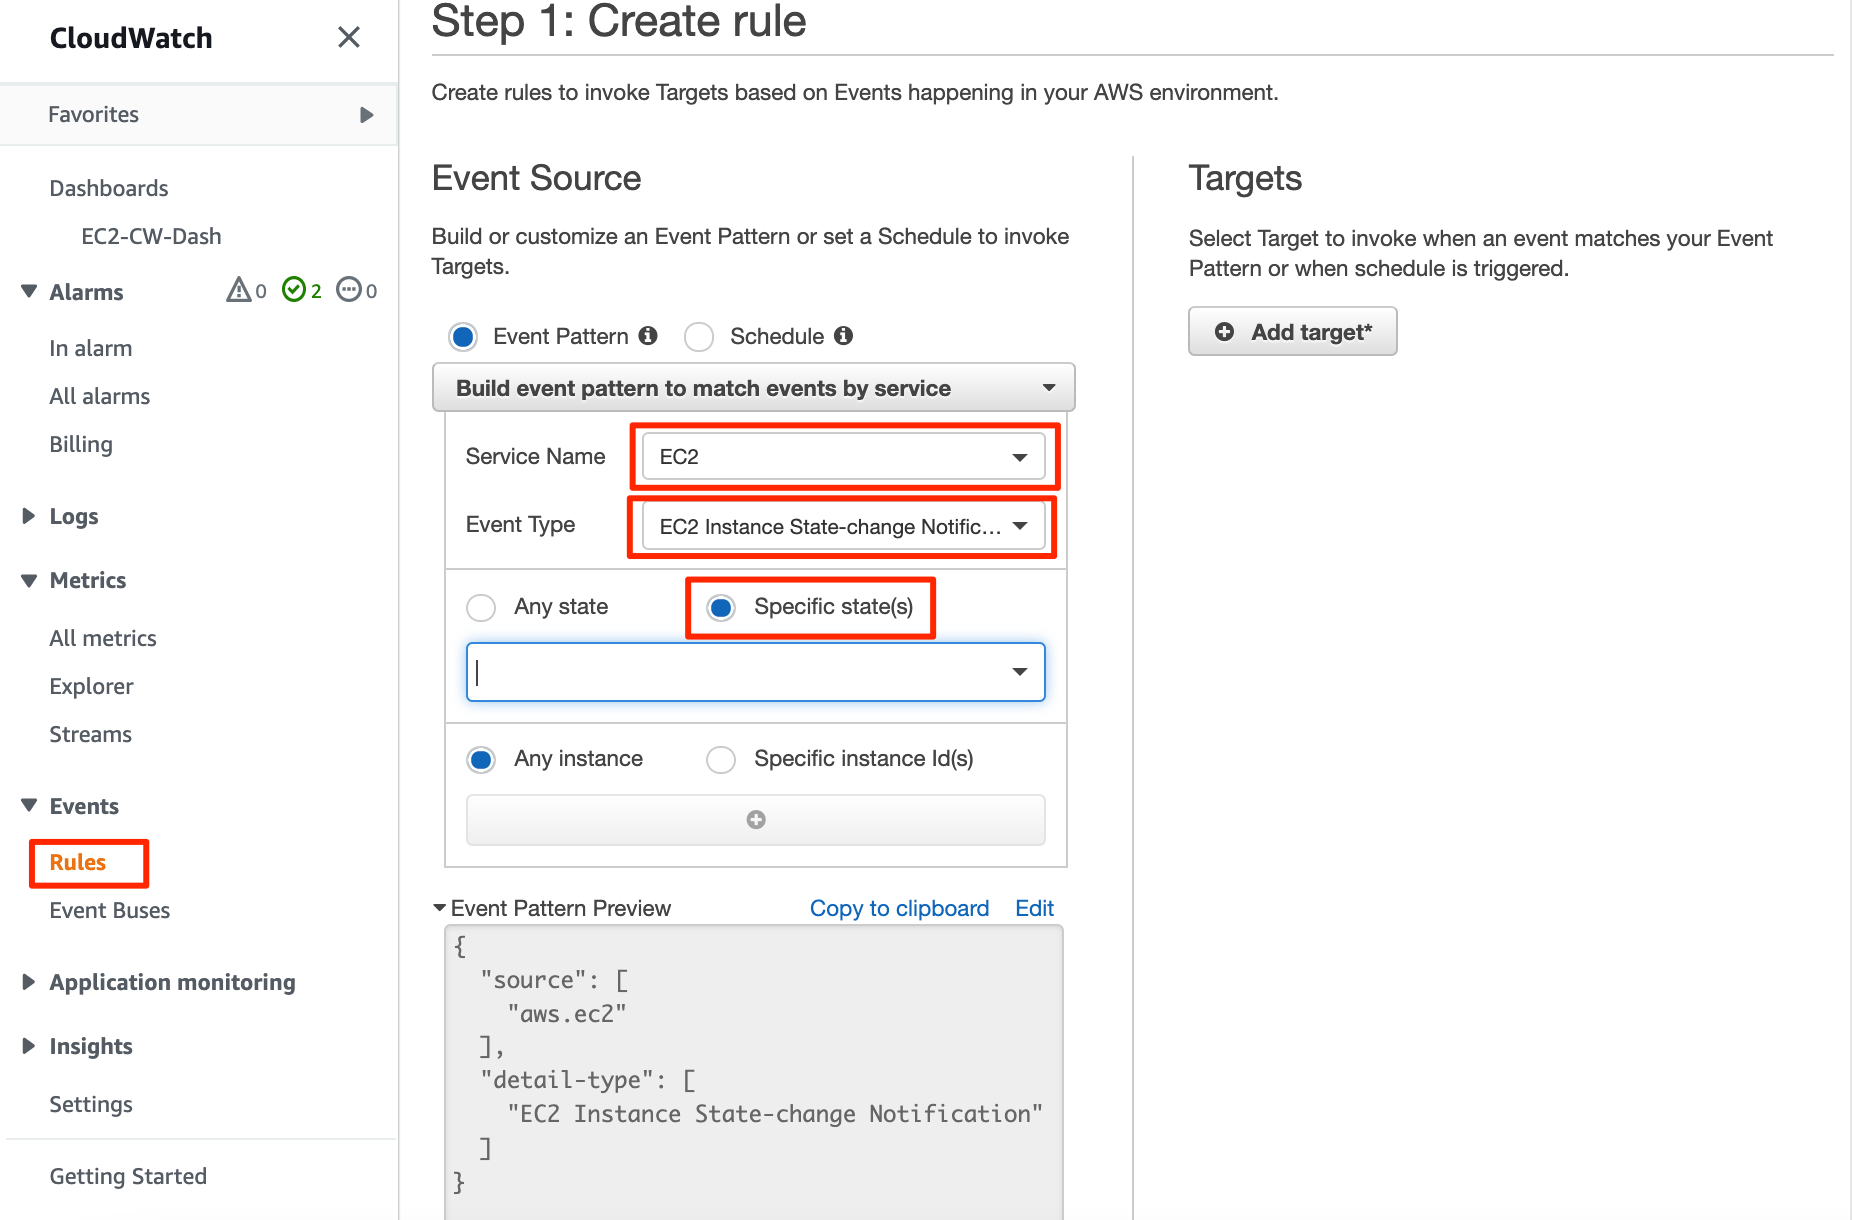Open Metrics Explorer
The height and width of the screenshot is (1220, 1852).
(91, 686)
